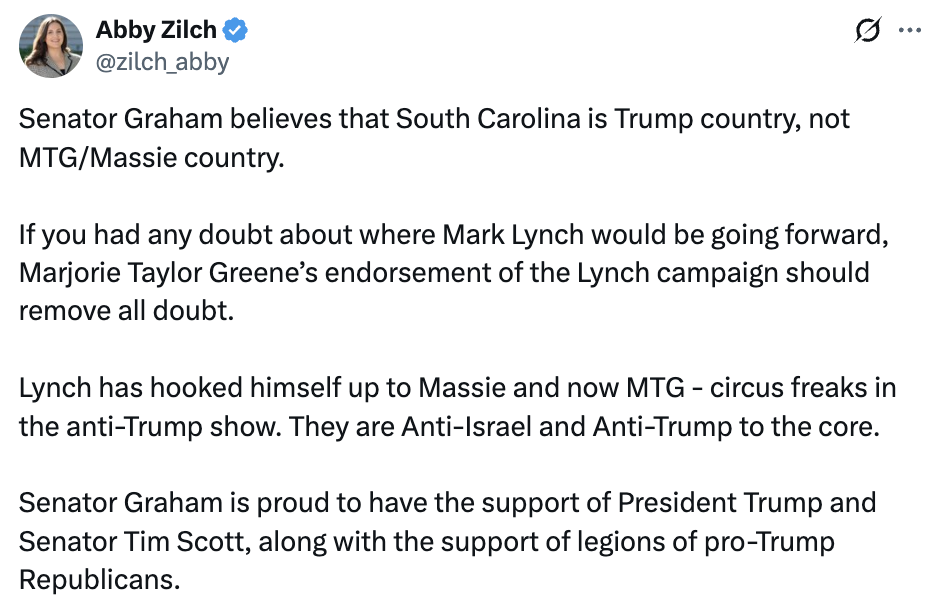Click the paragraph starting 'Lynch has hooked himself'
This screenshot has width=948, height=614.
coord(457,407)
